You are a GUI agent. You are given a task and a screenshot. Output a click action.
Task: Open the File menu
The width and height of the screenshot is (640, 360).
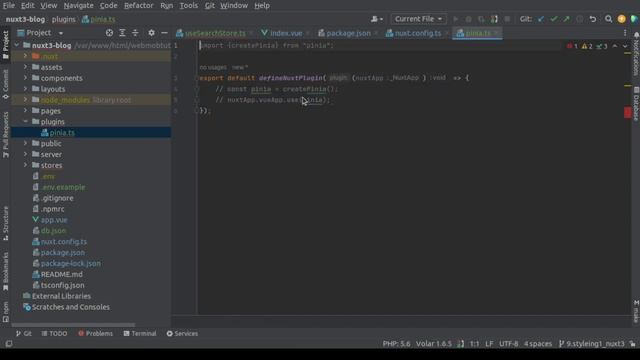point(9,5)
